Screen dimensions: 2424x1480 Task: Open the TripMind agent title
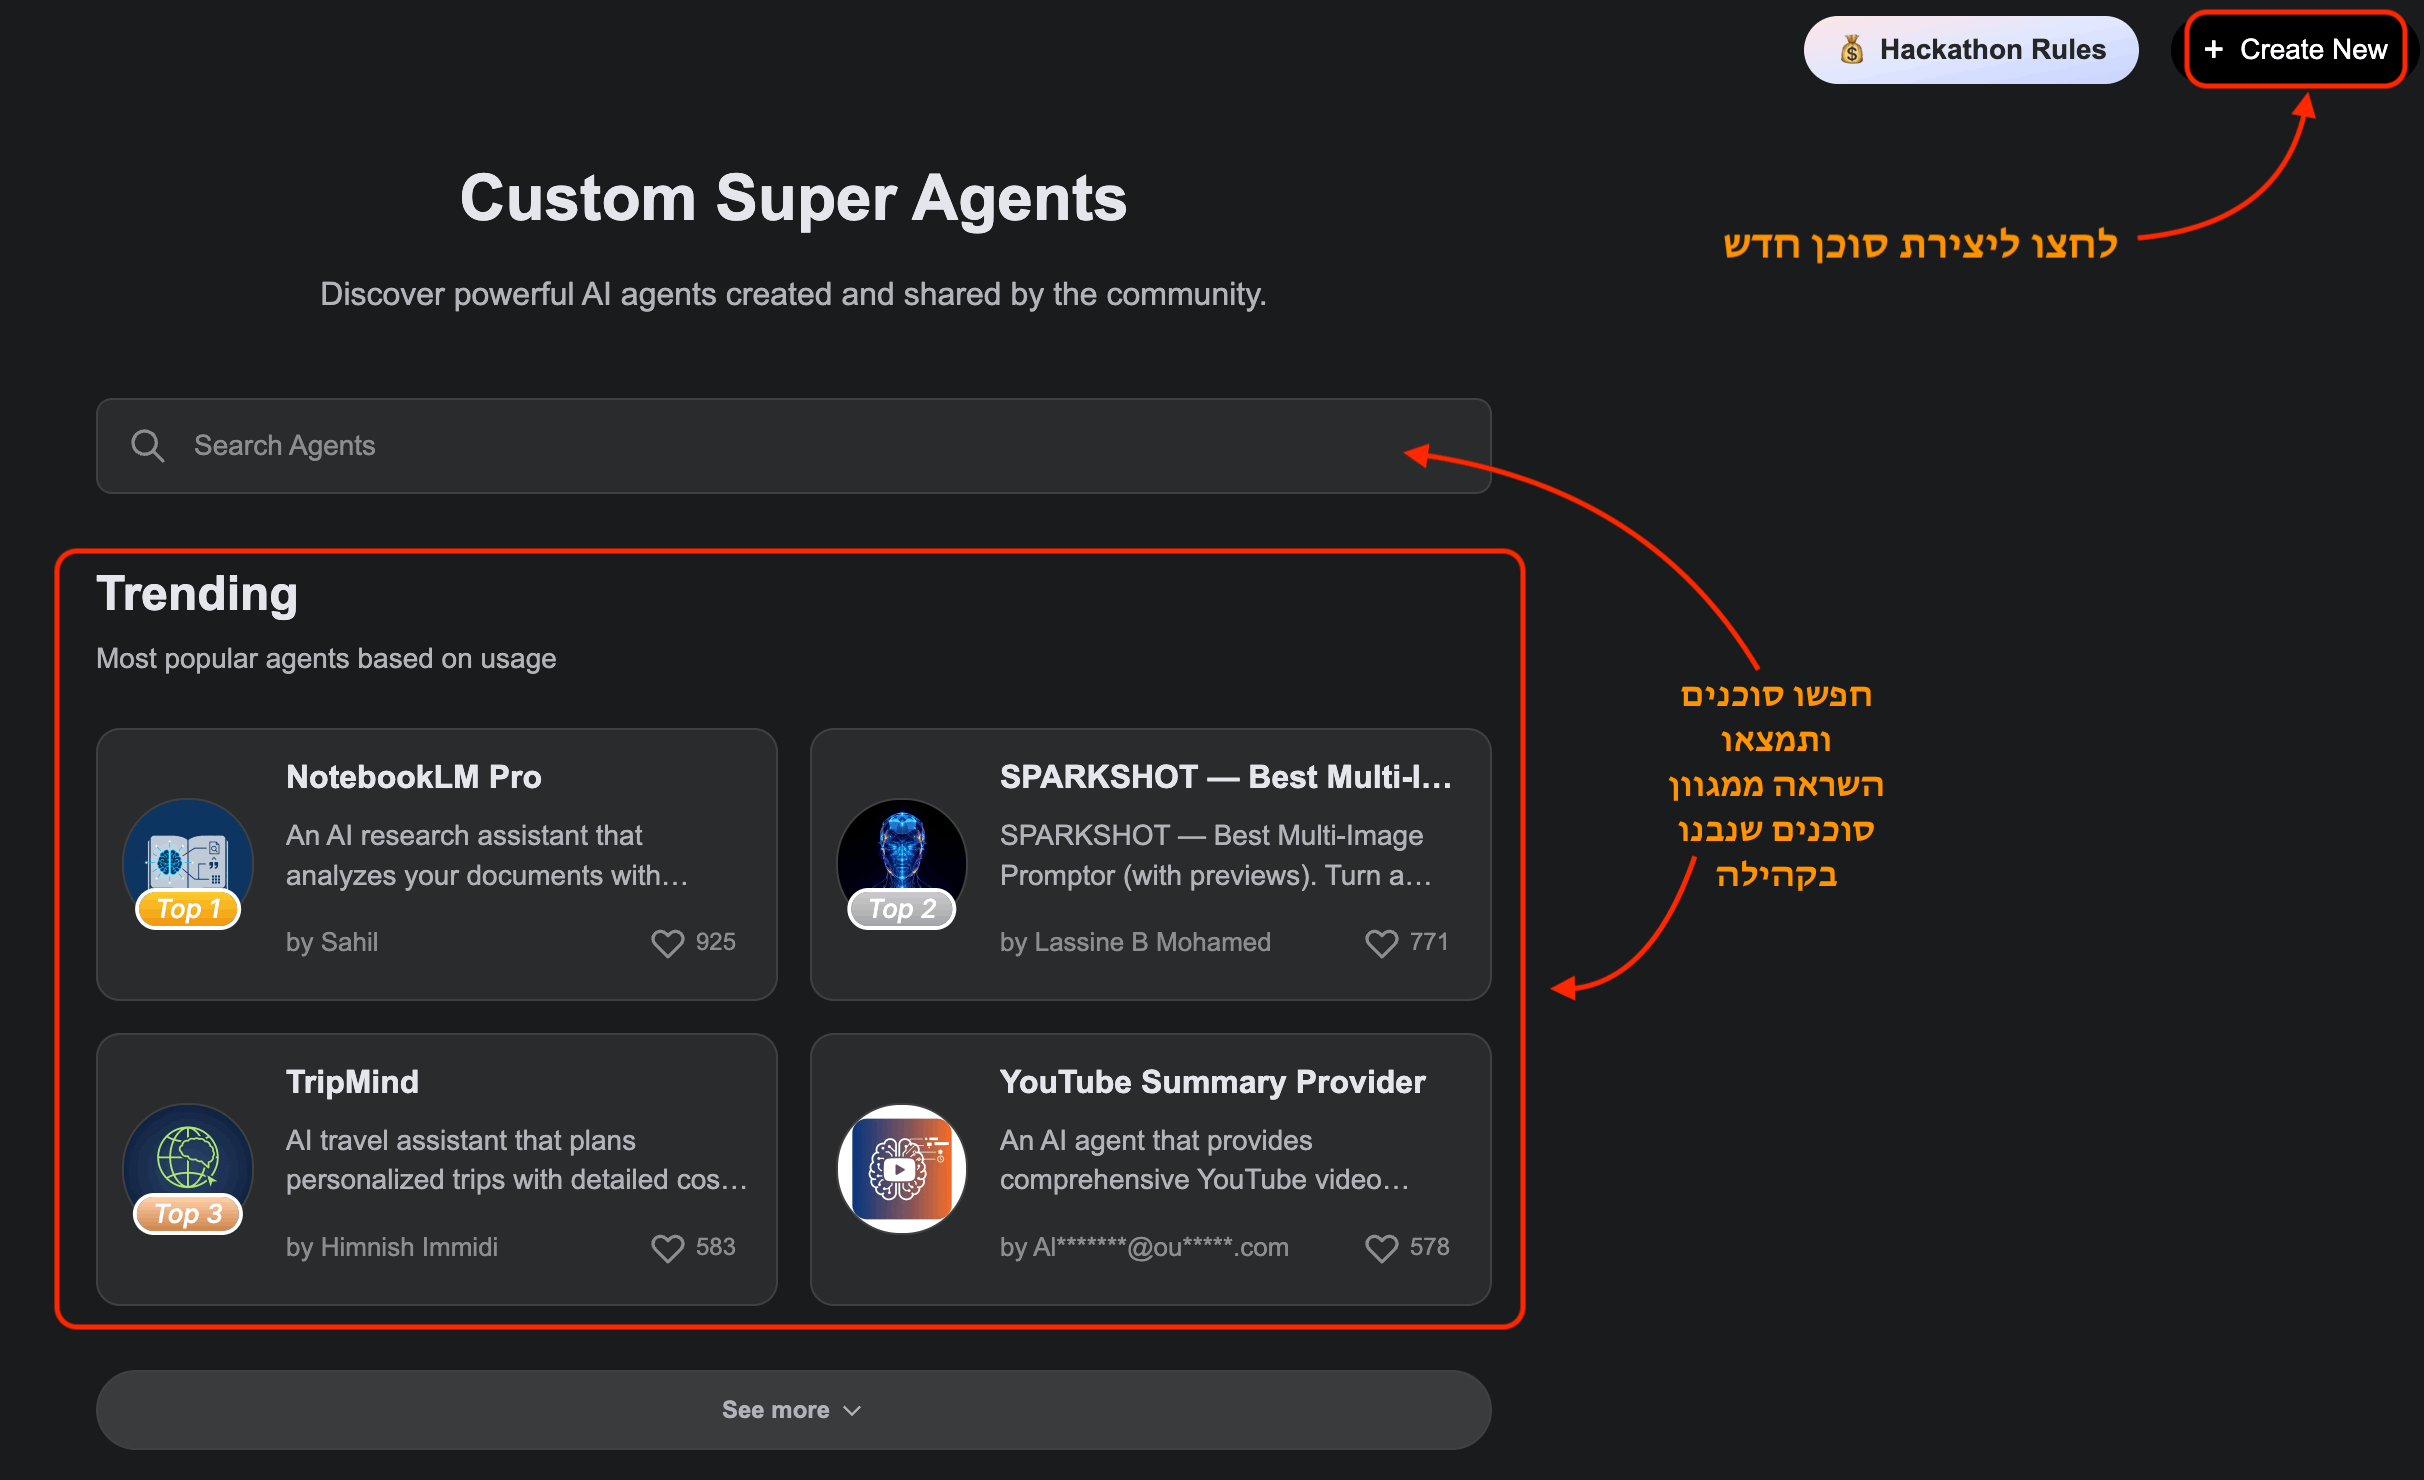click(x=352, y=1082)
